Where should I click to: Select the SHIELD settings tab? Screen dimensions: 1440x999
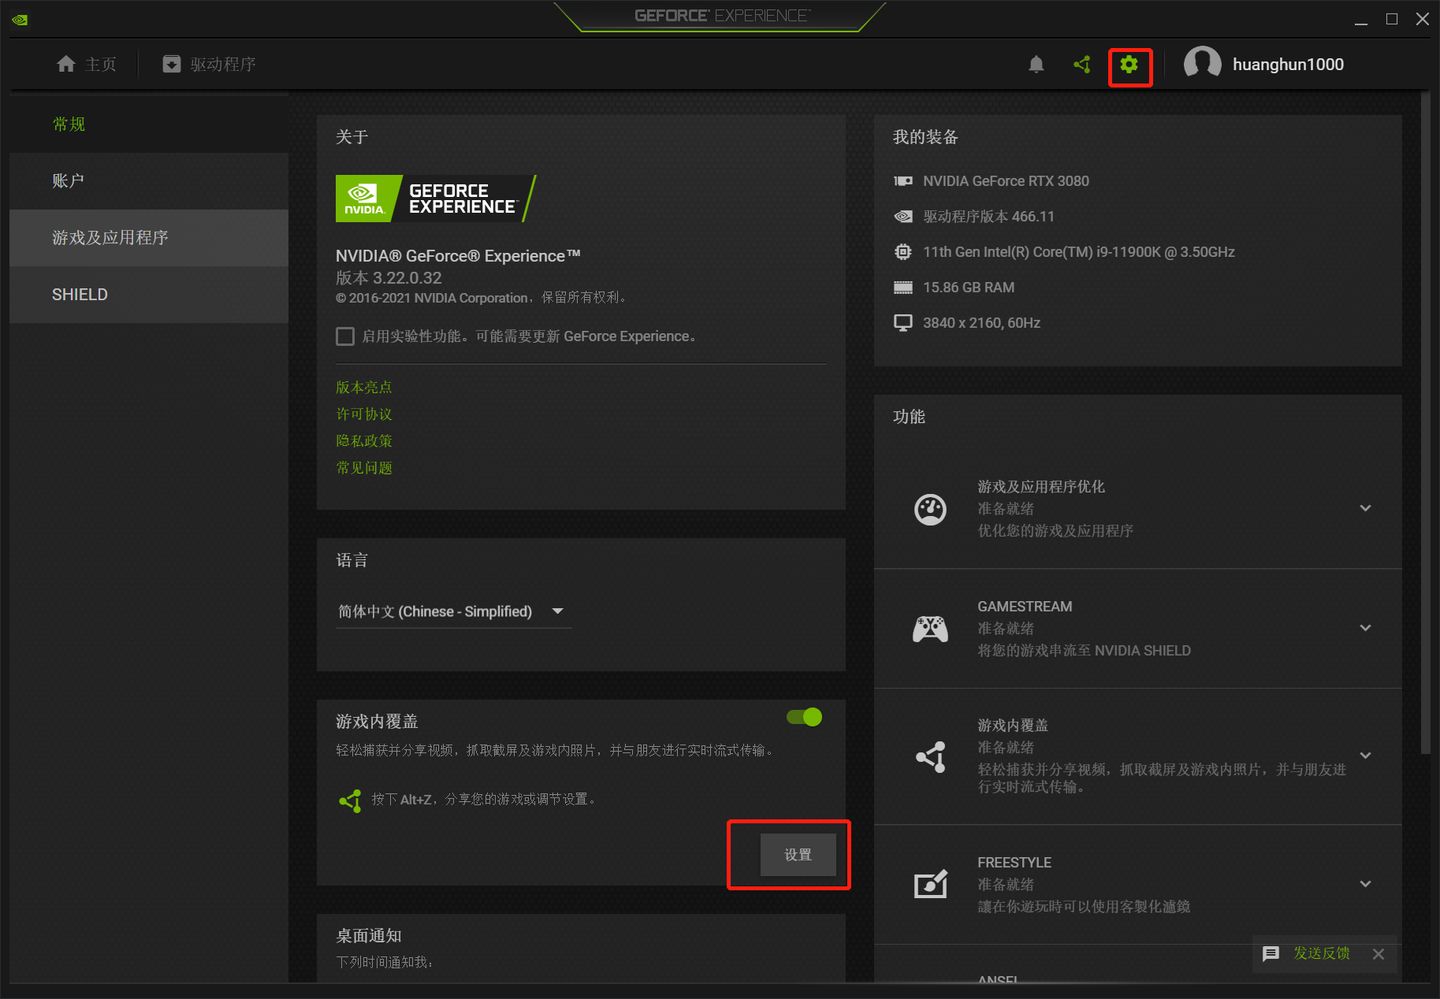tap(79, 294)
